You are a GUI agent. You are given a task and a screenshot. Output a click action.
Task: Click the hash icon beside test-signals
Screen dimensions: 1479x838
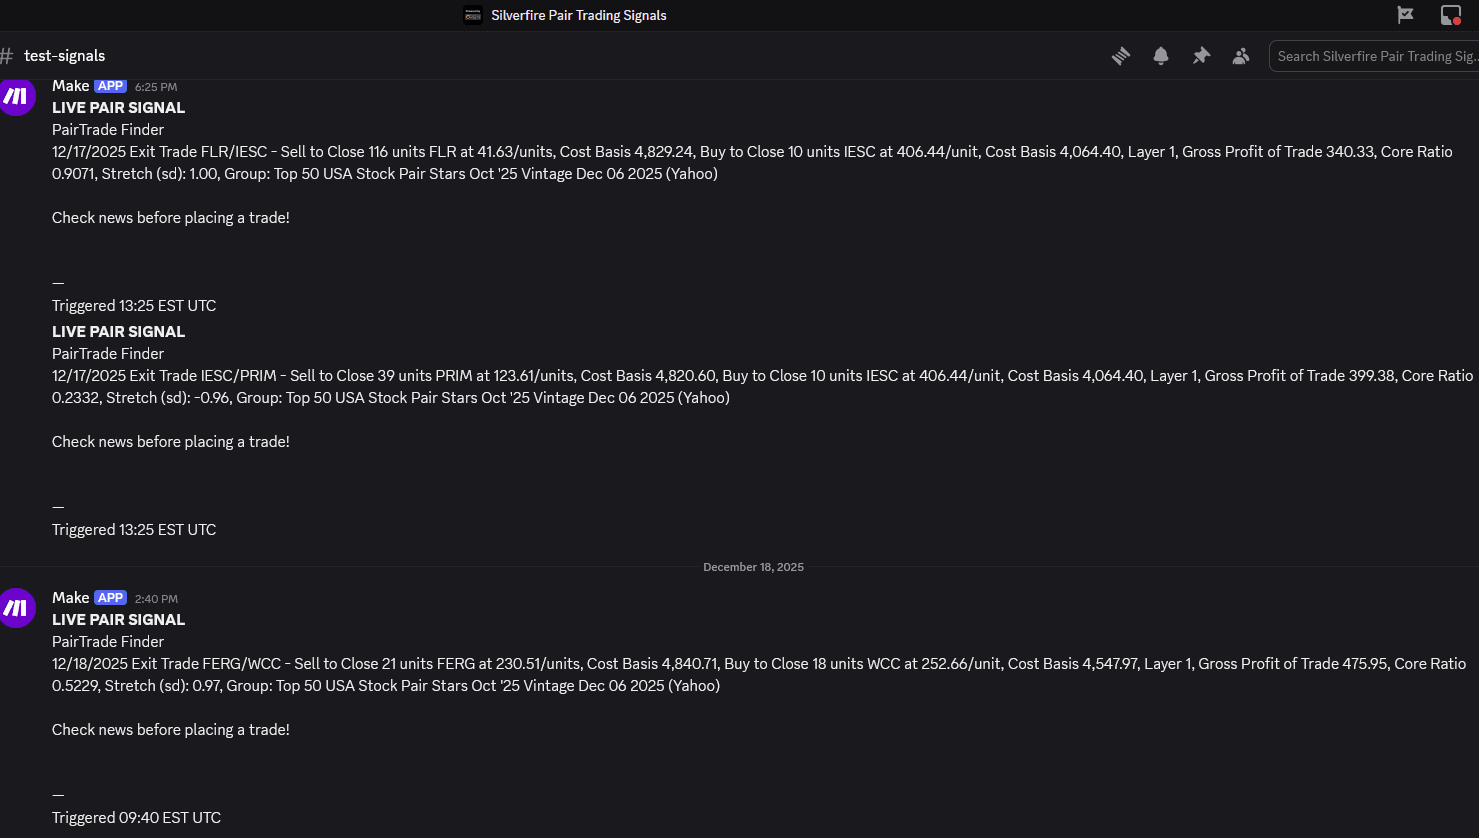click(x=7, y=56)
